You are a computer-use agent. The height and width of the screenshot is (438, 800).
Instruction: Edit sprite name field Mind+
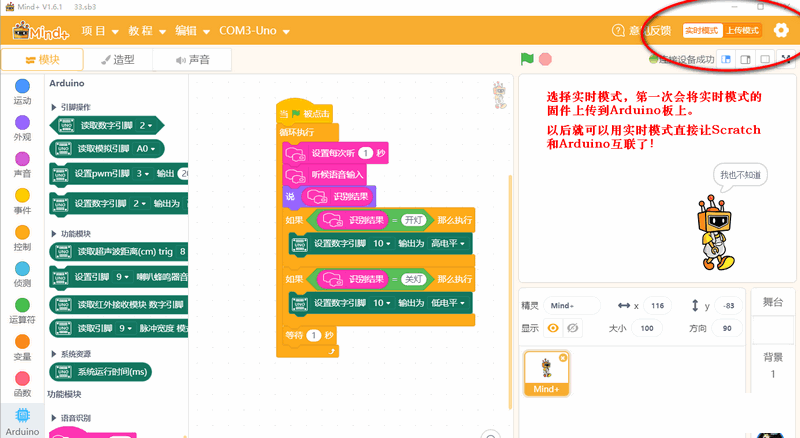[x=572, y=305]
